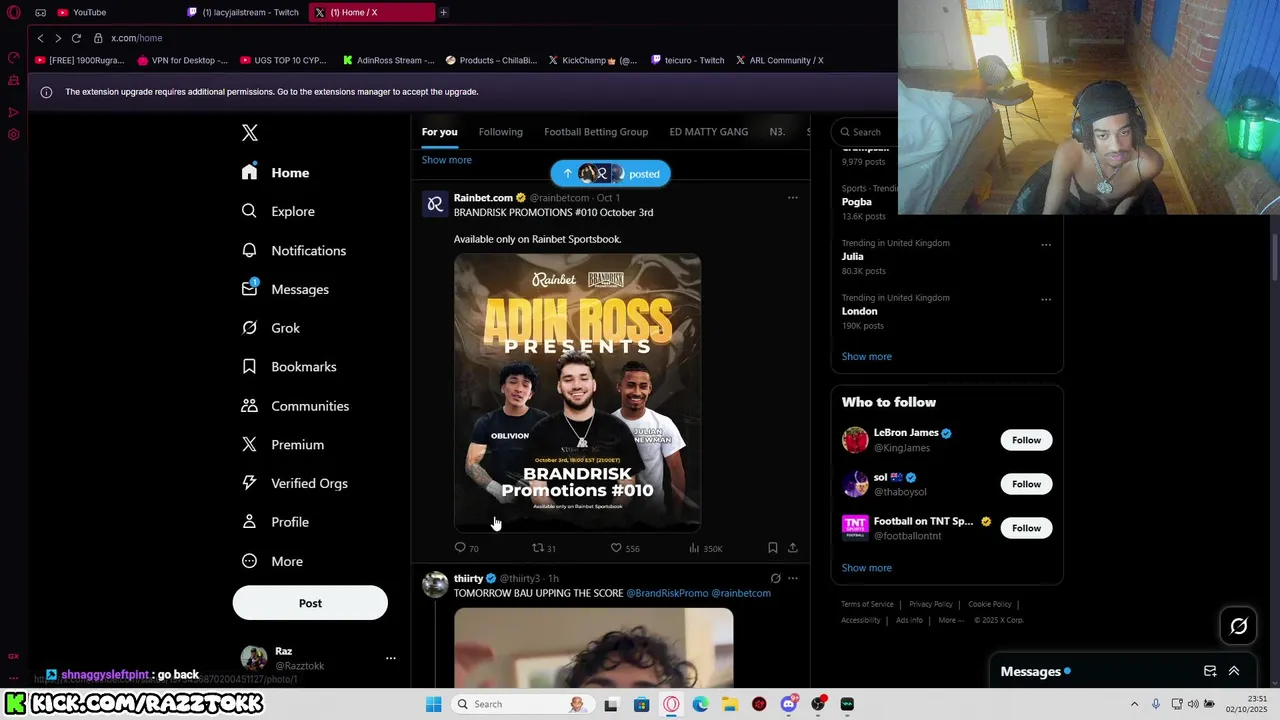Open Verified Orgs in the navigation

point(295,483)
